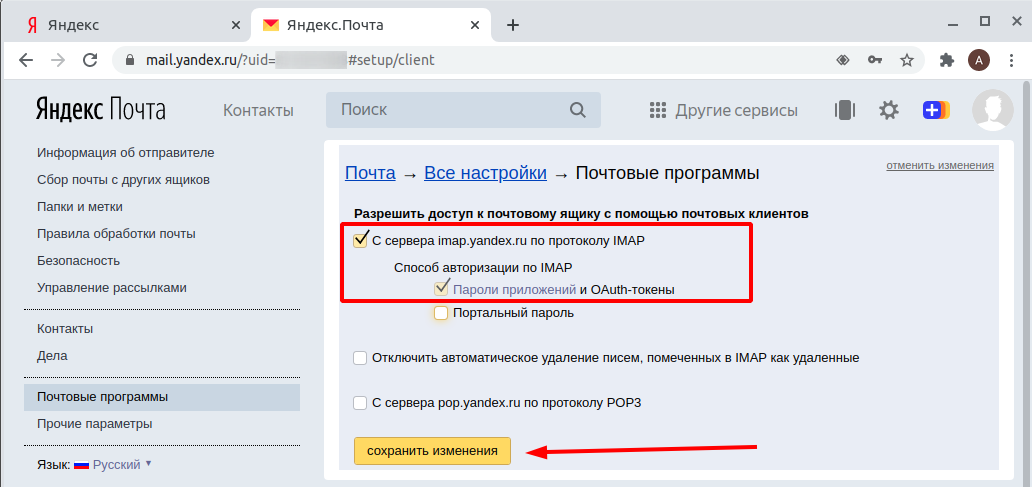Screen dimensions: 1032x487
Task: Open the settings gear icon
Action: click(x=888, y=110)
